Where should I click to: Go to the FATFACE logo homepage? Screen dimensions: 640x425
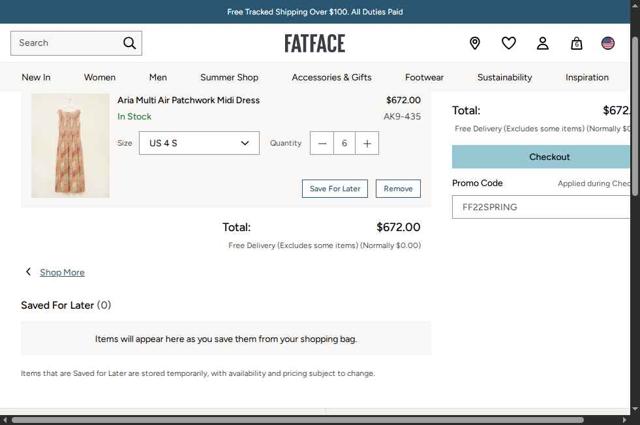[315, 43]
